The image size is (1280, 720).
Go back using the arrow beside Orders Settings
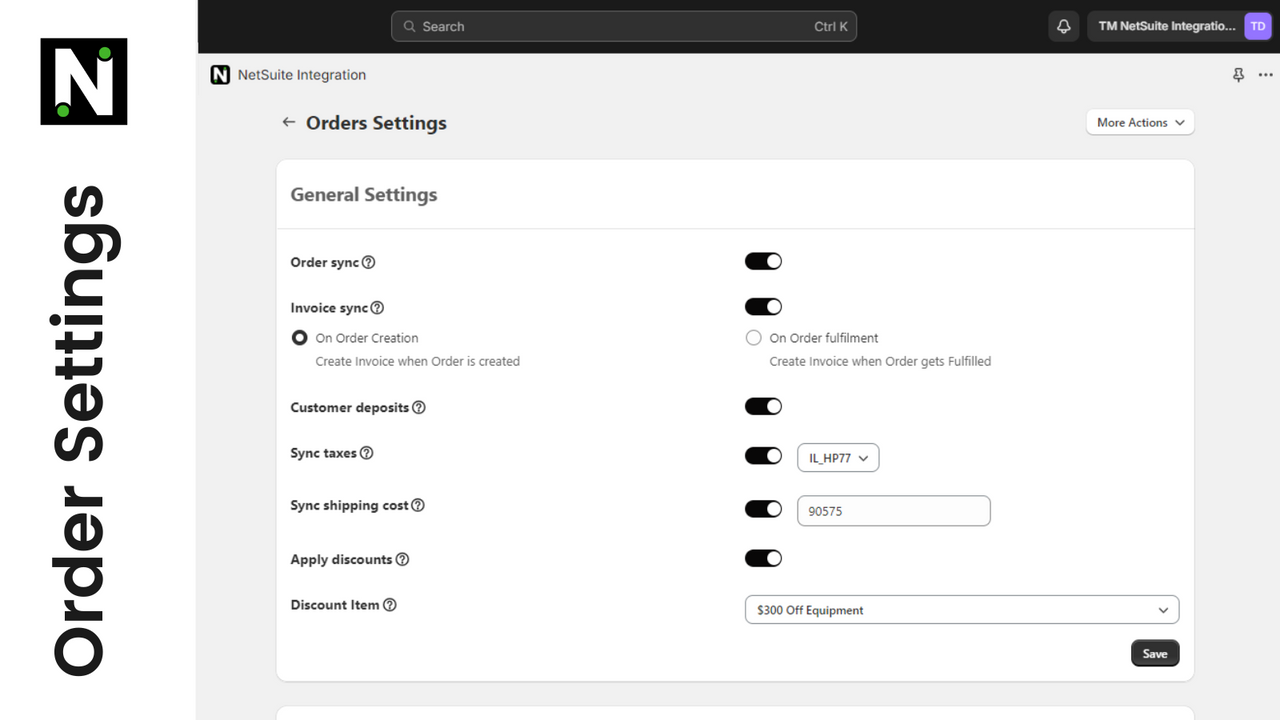click(289, 122)
